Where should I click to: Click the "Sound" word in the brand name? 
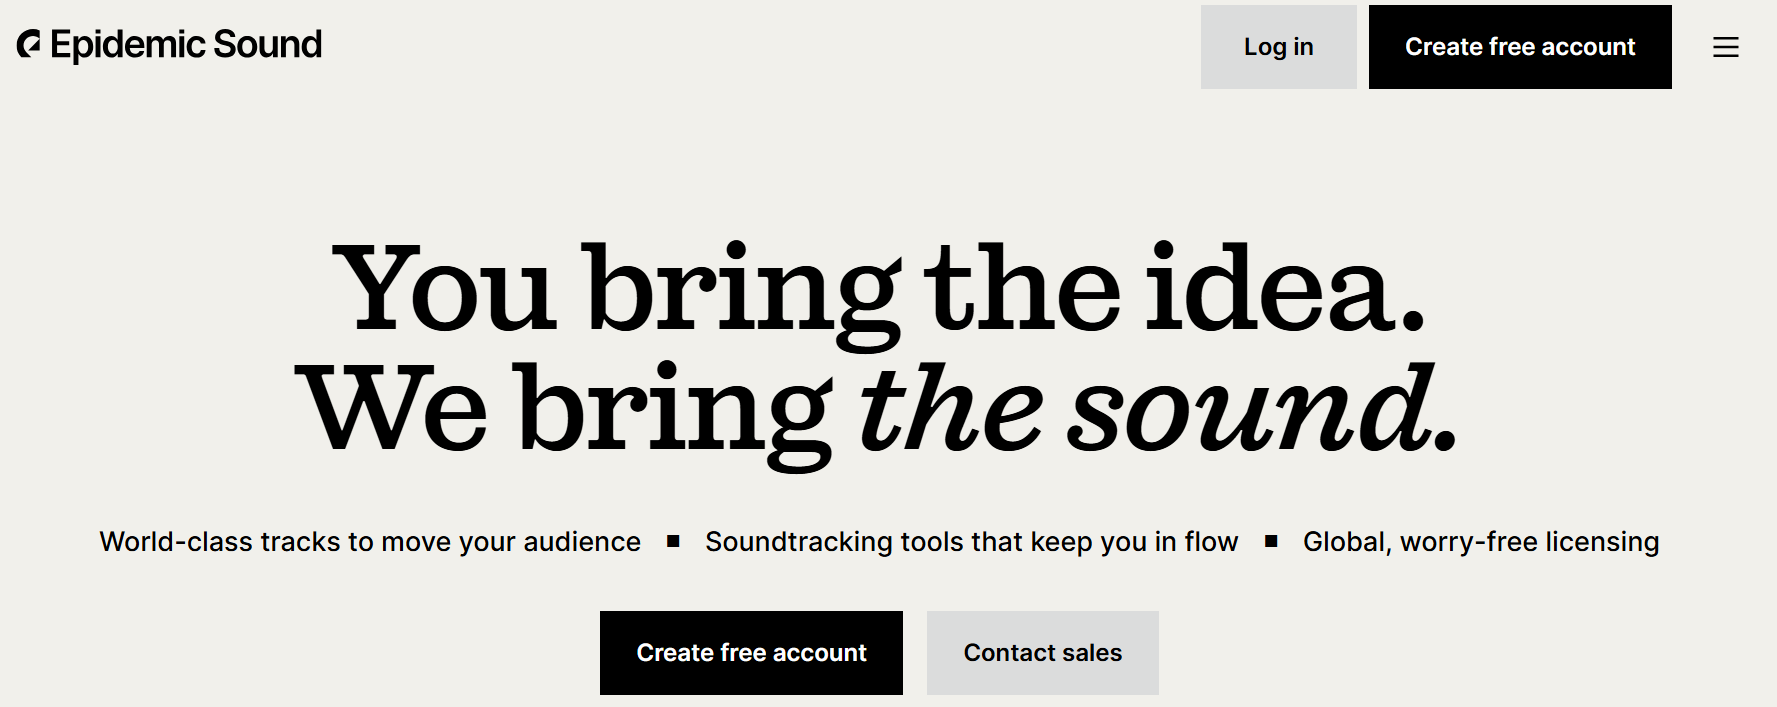[x=267, y=45]
